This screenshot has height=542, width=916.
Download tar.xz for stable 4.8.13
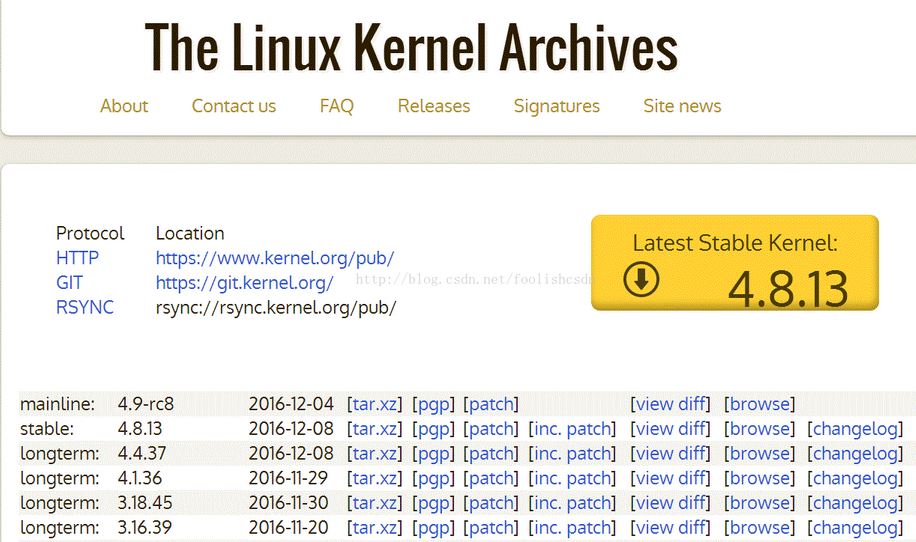coord(374,429)
